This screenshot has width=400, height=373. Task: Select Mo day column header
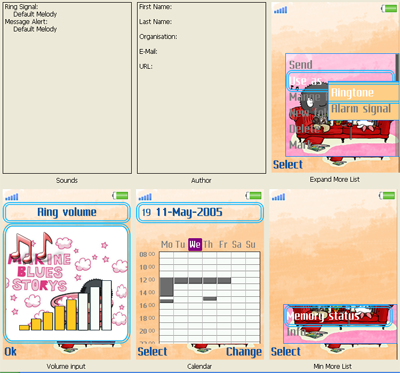click(166, 245)
